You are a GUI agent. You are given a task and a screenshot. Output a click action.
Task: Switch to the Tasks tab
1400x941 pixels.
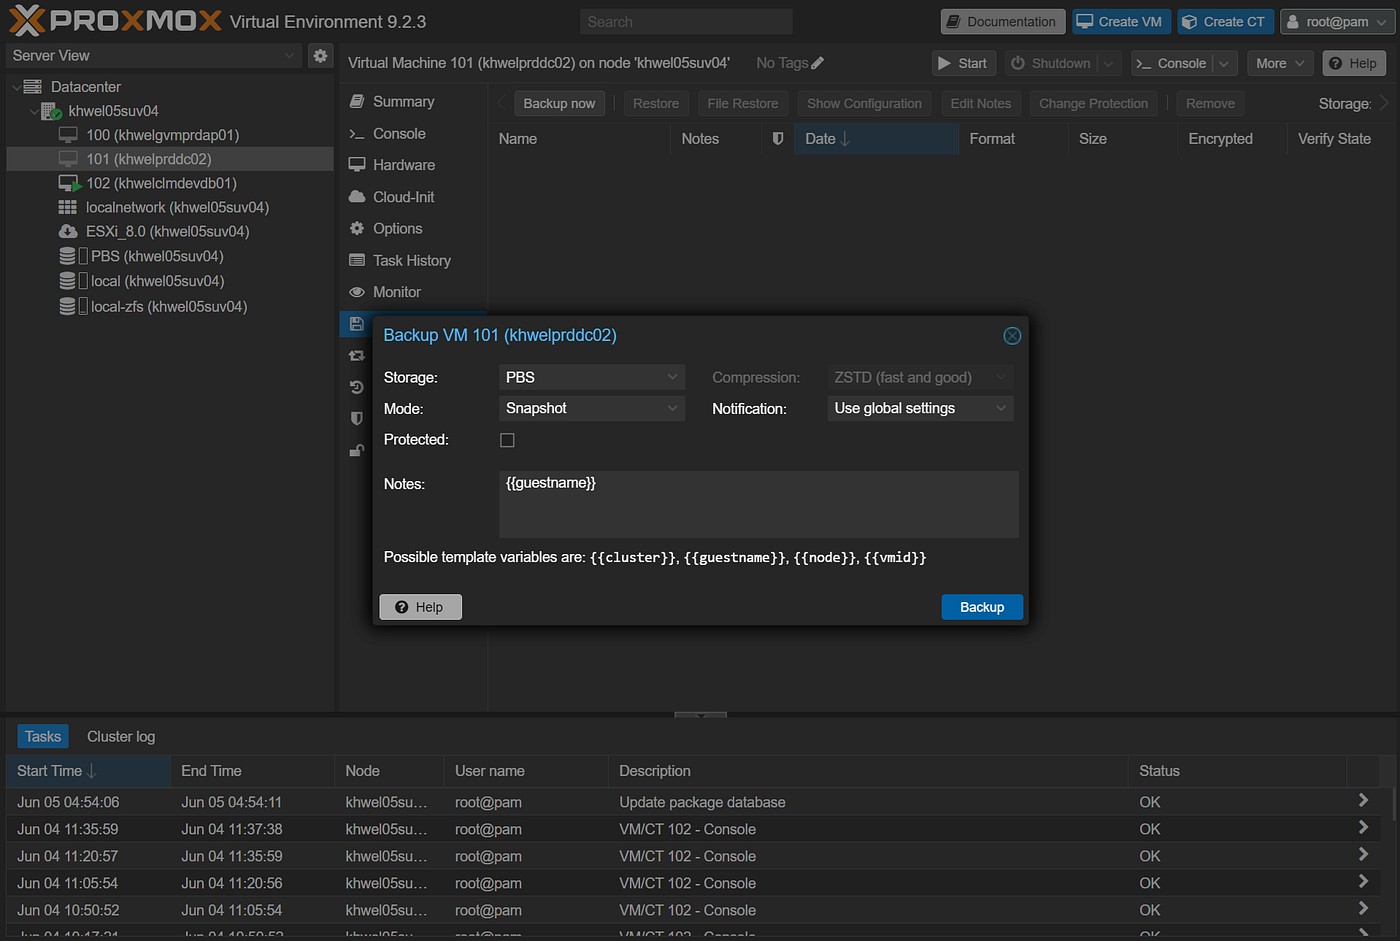43,737
